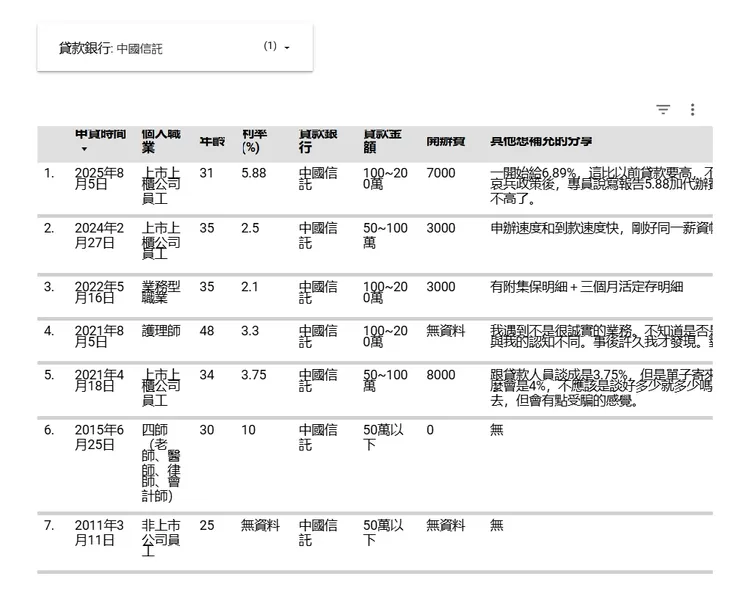Toggle the sort arrow under 申貸時間 header

84,149
